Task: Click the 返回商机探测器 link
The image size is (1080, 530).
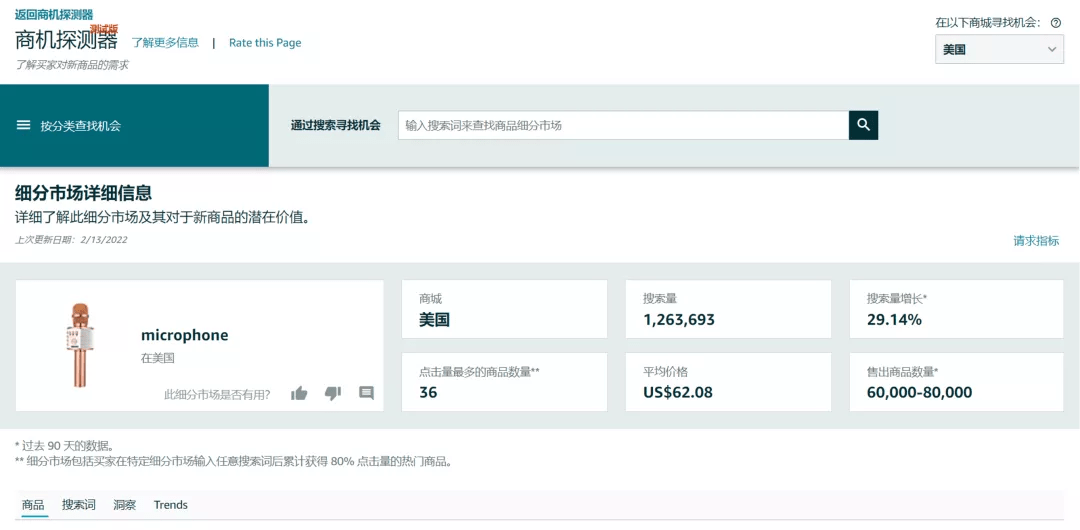Action: tap(54, 15)
